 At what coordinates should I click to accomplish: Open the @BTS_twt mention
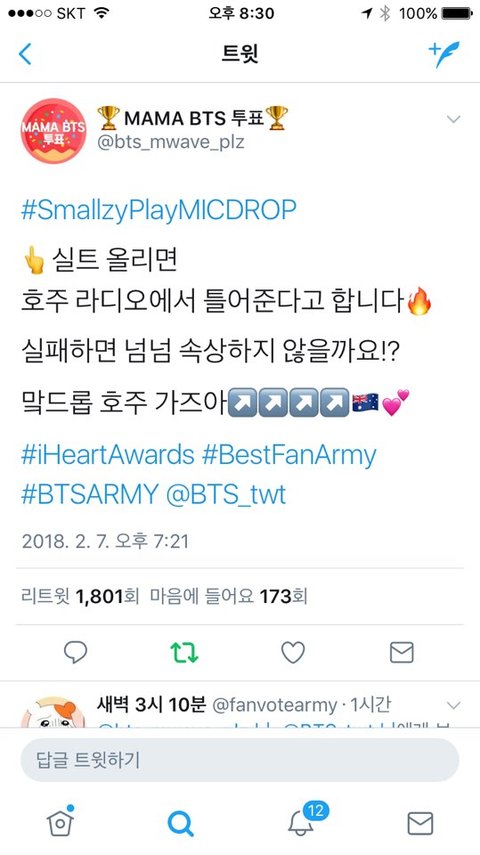pyautogui.click(x=226, y=495)
